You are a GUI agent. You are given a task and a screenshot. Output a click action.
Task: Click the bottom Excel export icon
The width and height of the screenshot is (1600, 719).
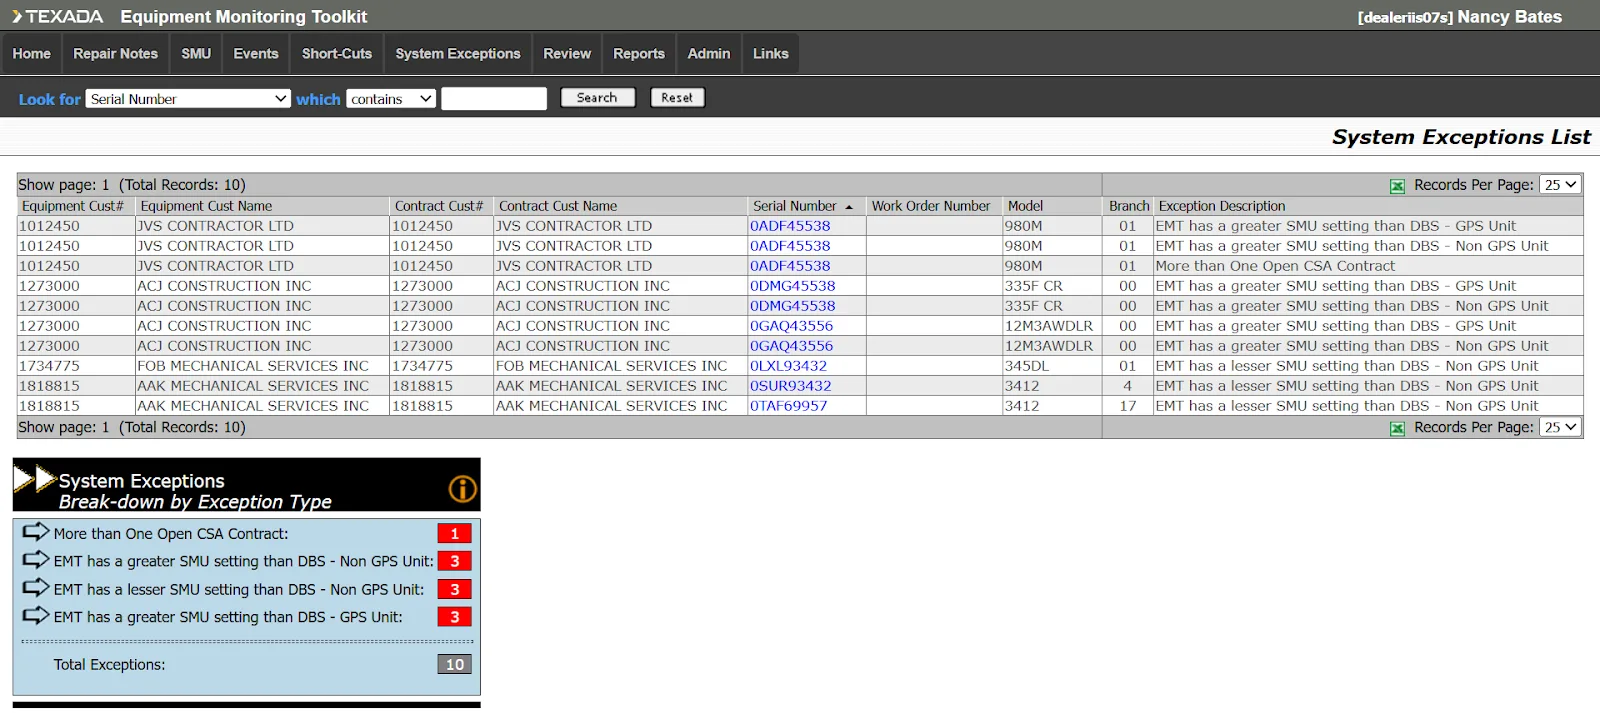point(1397,429)
